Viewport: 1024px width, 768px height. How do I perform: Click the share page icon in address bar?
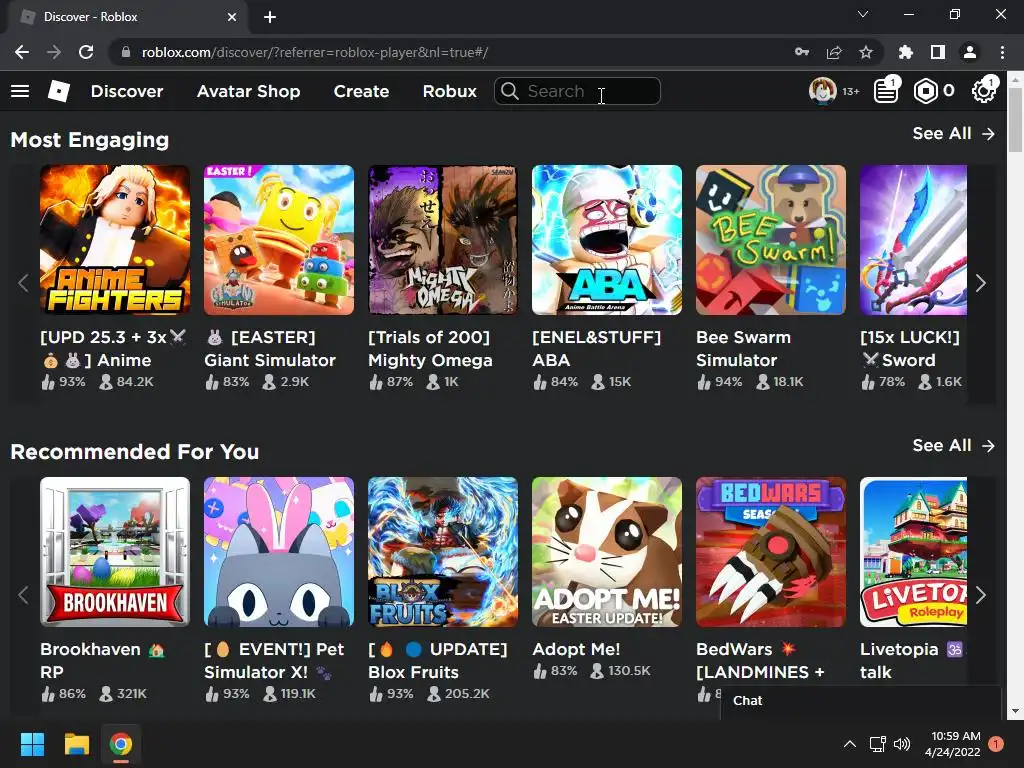coord(834,52)
